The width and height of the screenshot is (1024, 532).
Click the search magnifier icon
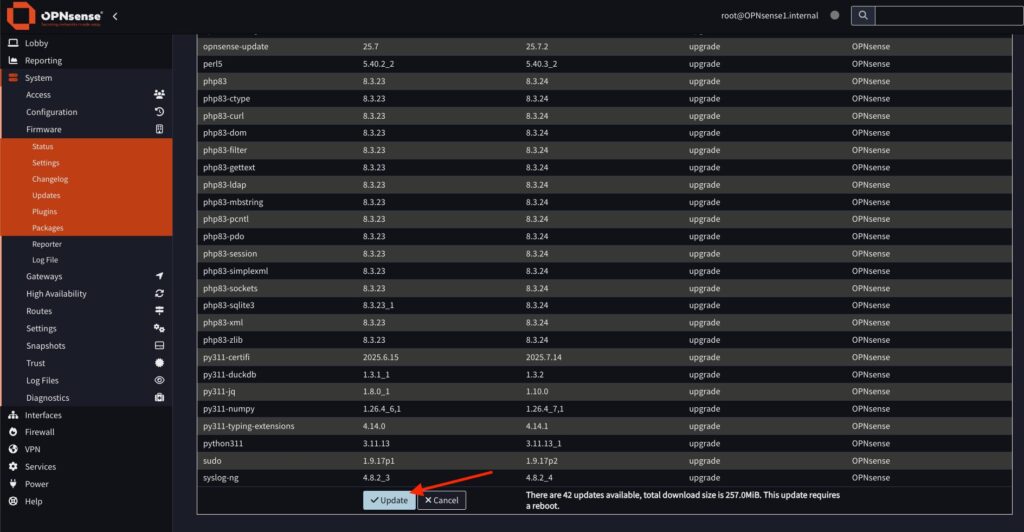(862, 16)
